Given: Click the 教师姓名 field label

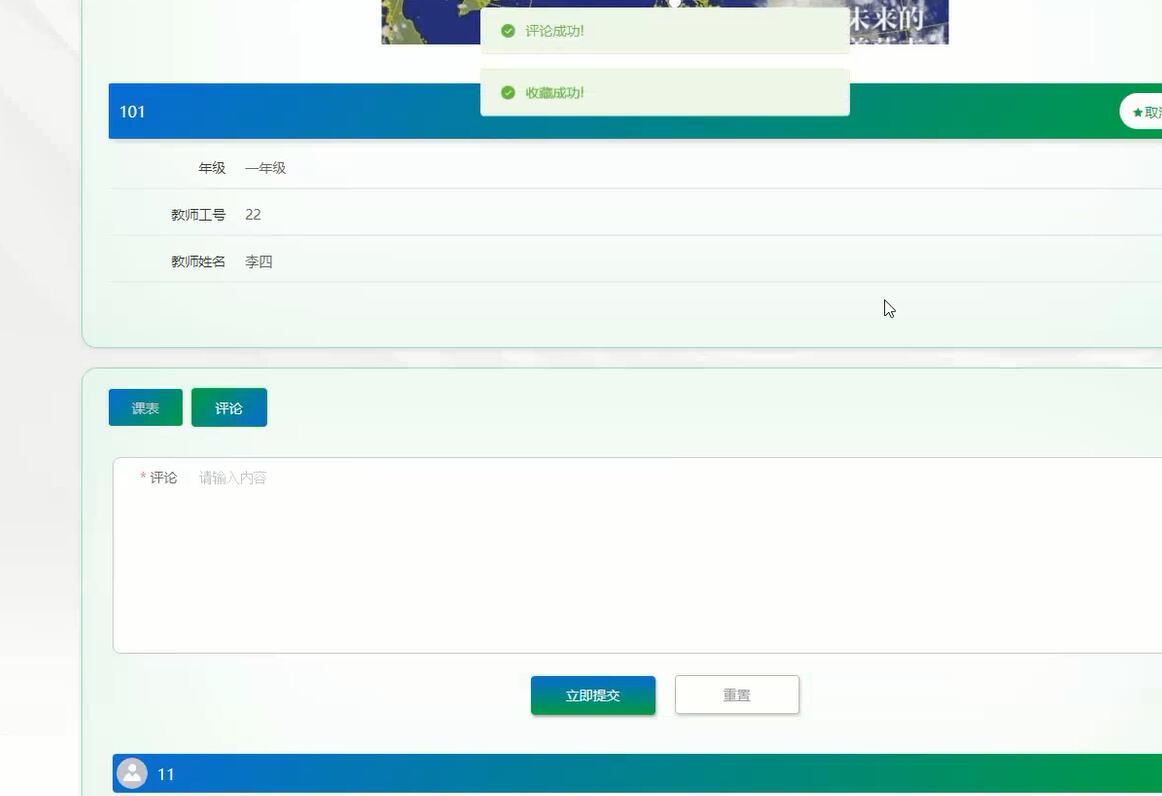Looking at the screenshot, I should 198,262.
